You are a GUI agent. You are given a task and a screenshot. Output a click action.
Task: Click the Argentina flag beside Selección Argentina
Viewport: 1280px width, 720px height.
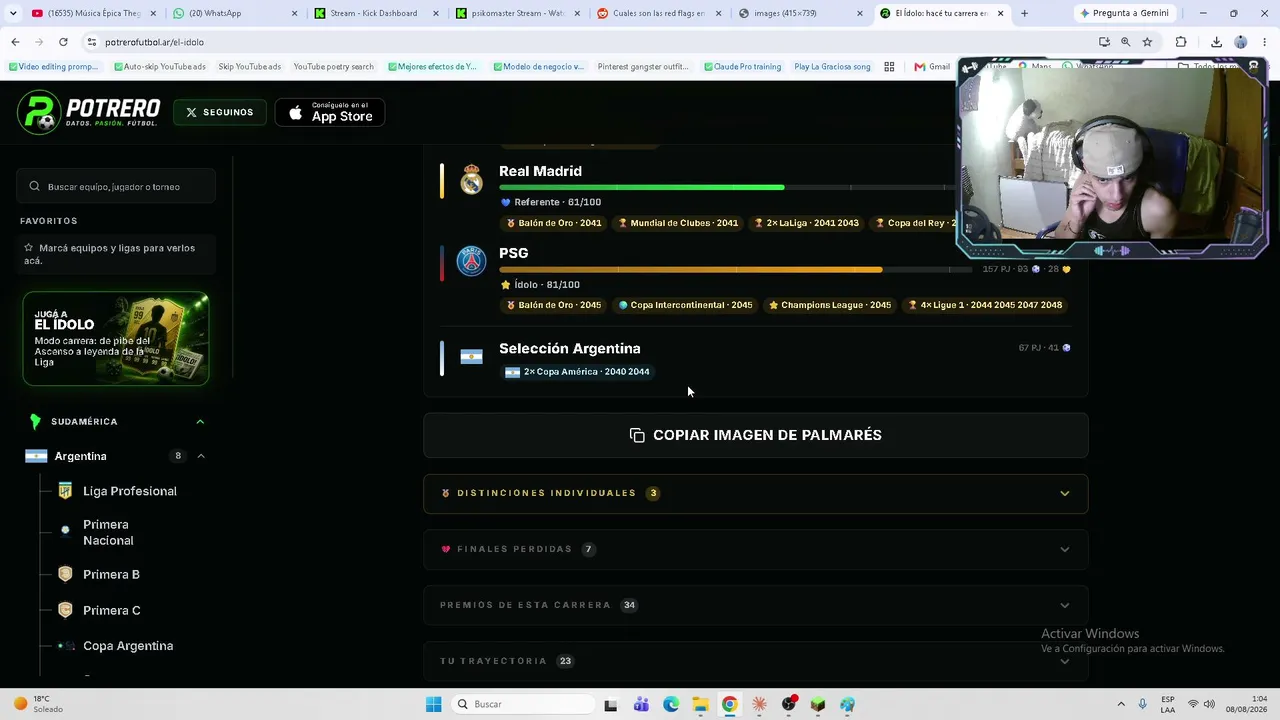click(471, 357)
